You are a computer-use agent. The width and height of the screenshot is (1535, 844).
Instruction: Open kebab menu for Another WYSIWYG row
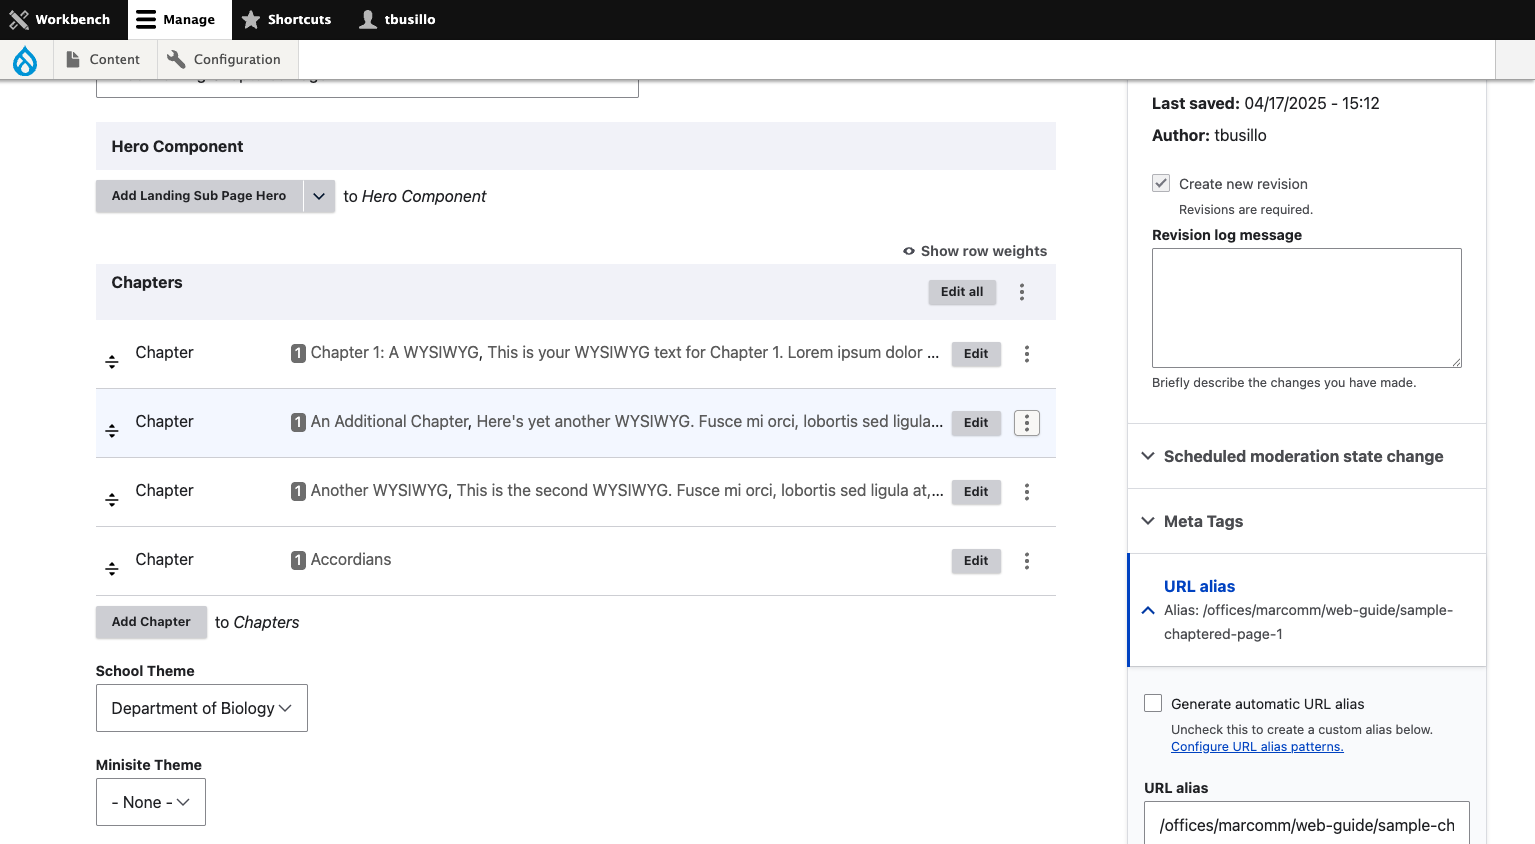pyautogui.click(x=1027, y=492)
